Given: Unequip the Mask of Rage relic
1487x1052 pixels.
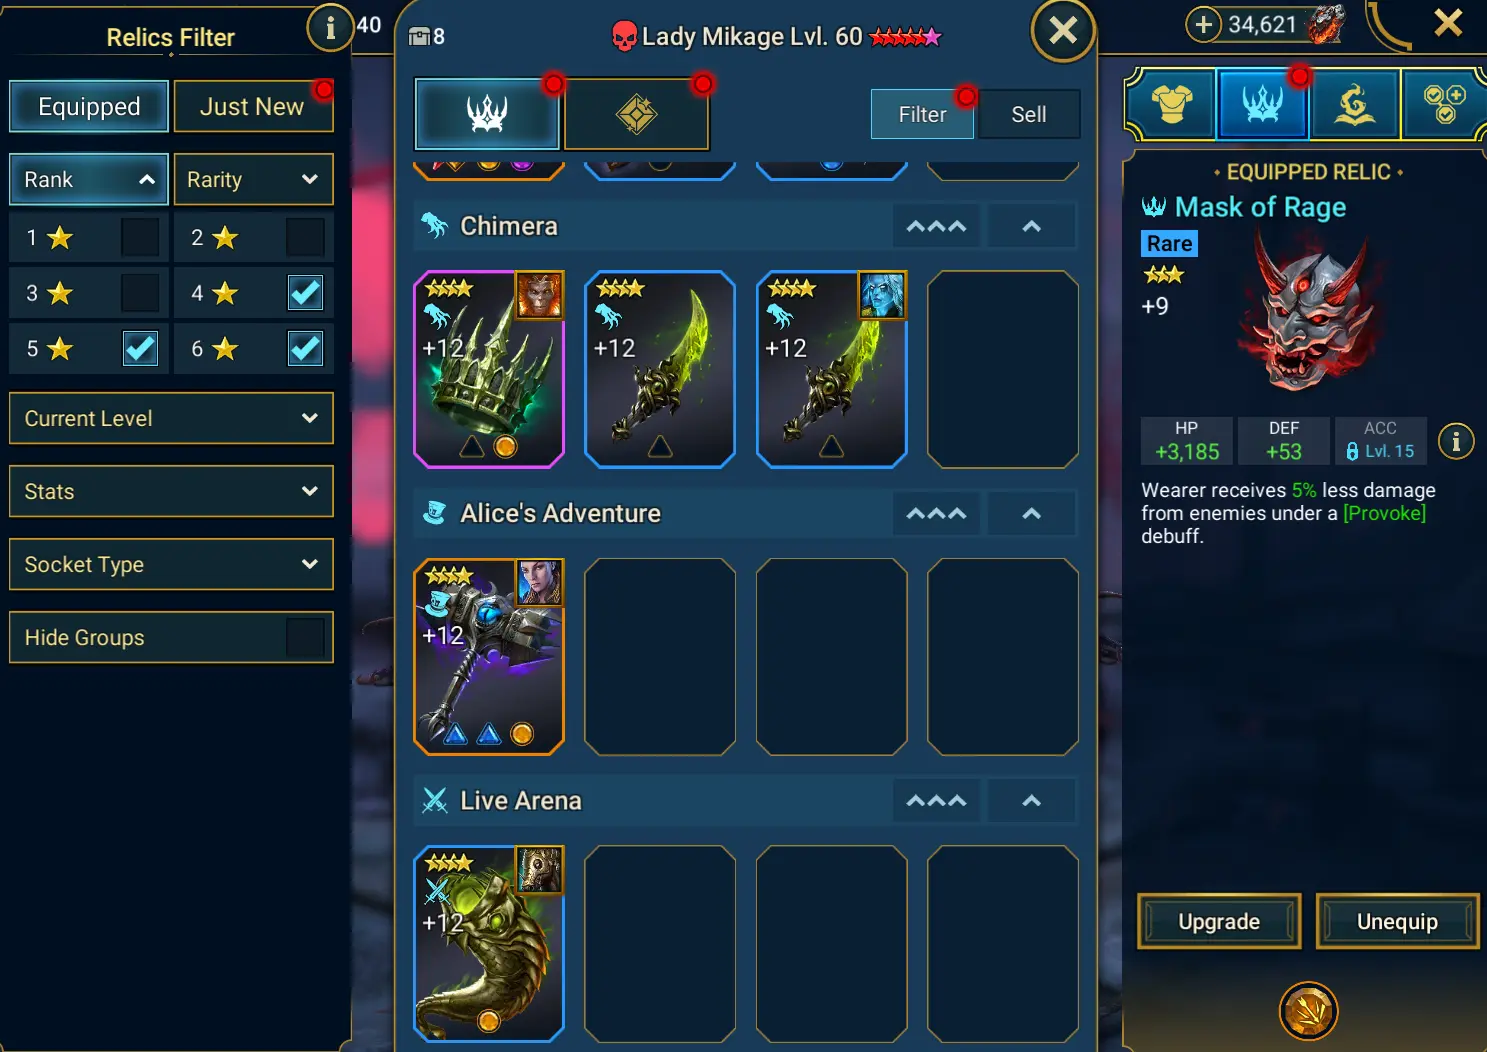Looking at the screenshot, I should pyautogui.click(x=1397, y=921).
